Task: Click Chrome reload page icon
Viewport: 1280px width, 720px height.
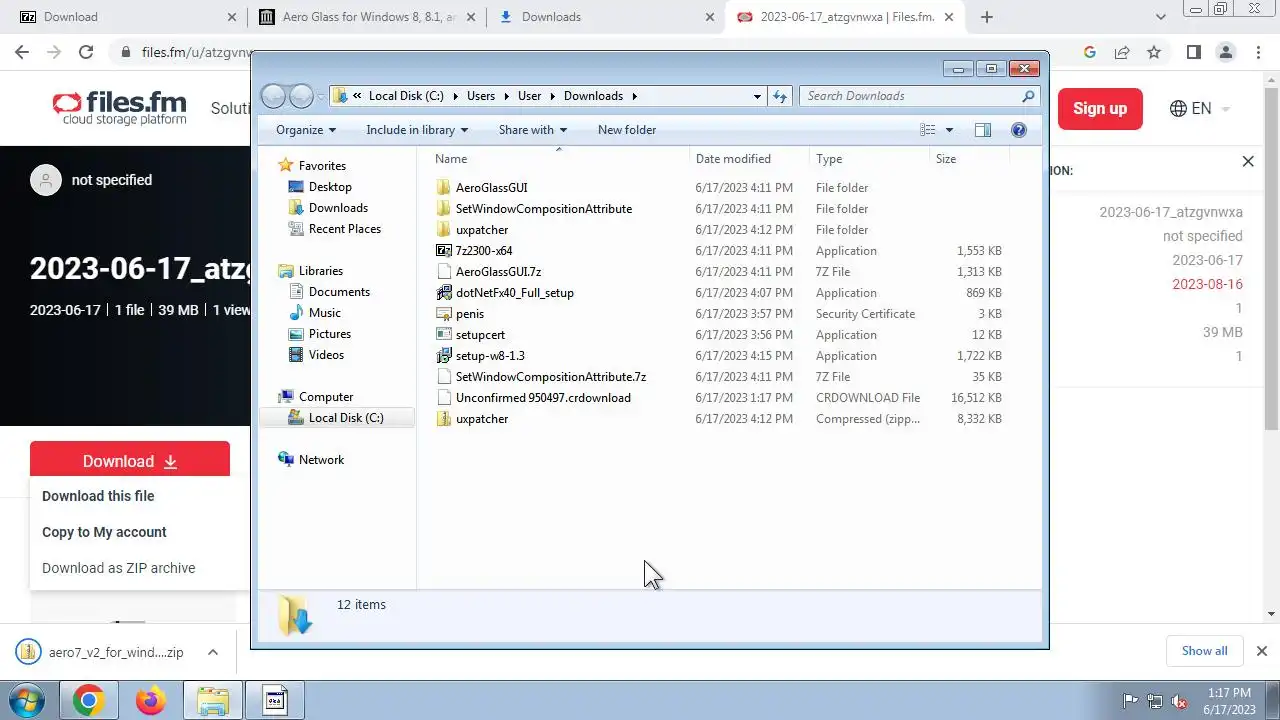Action: tap(86, 52)
